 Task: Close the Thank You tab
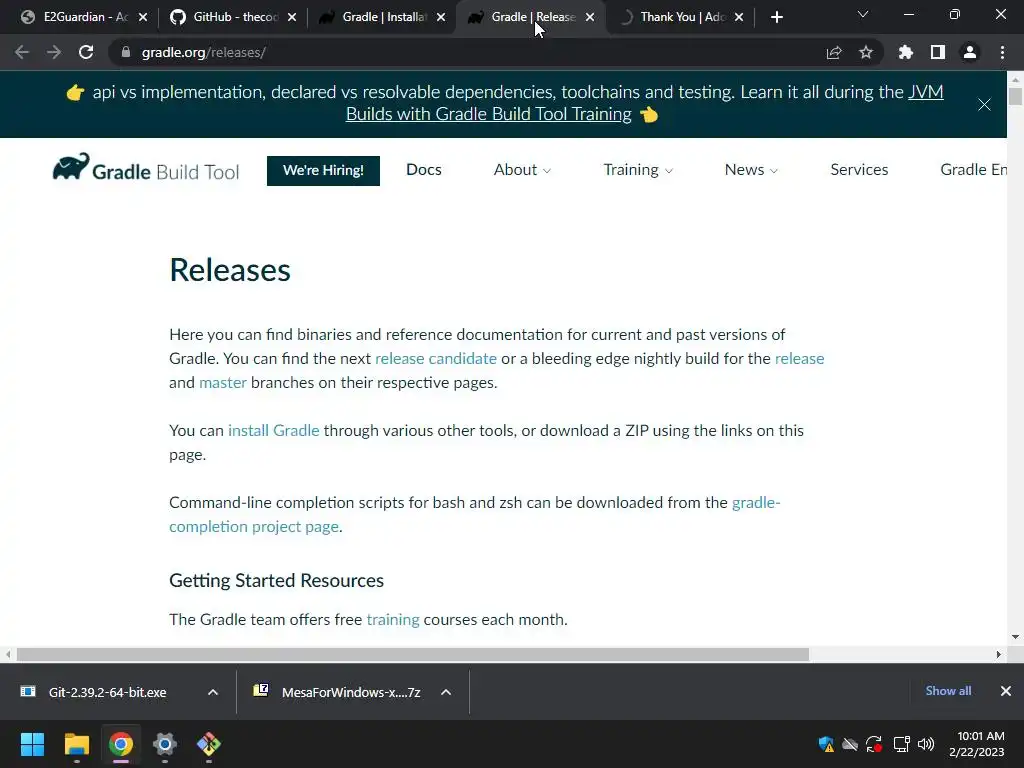point(739,17)
